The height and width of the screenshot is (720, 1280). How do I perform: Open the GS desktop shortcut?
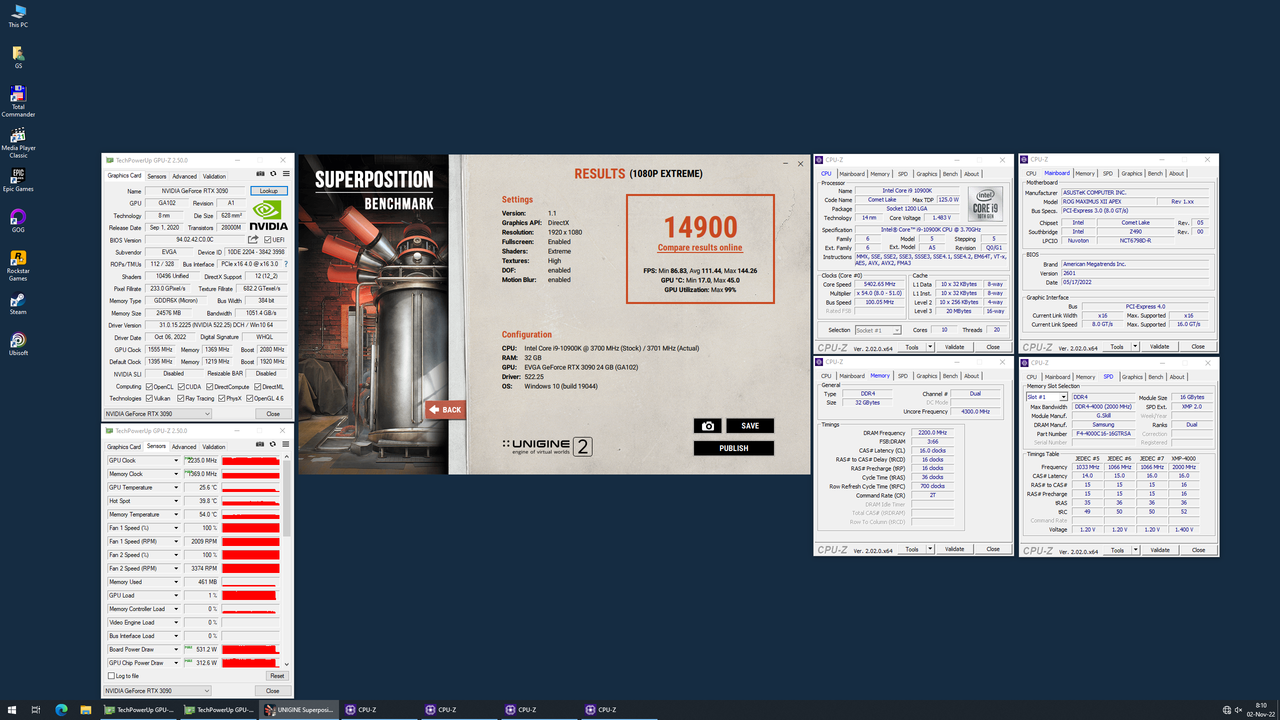click(x=18, y=57)
